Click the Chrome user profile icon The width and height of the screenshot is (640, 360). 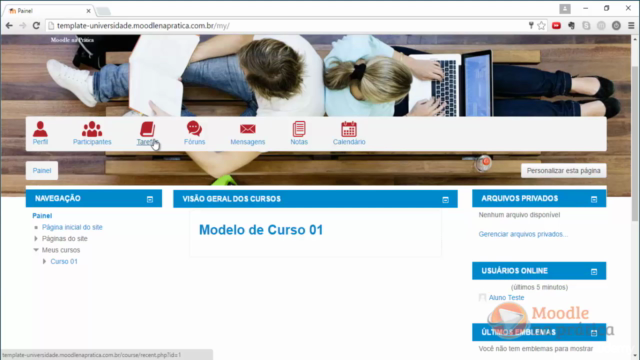(565, 9)
